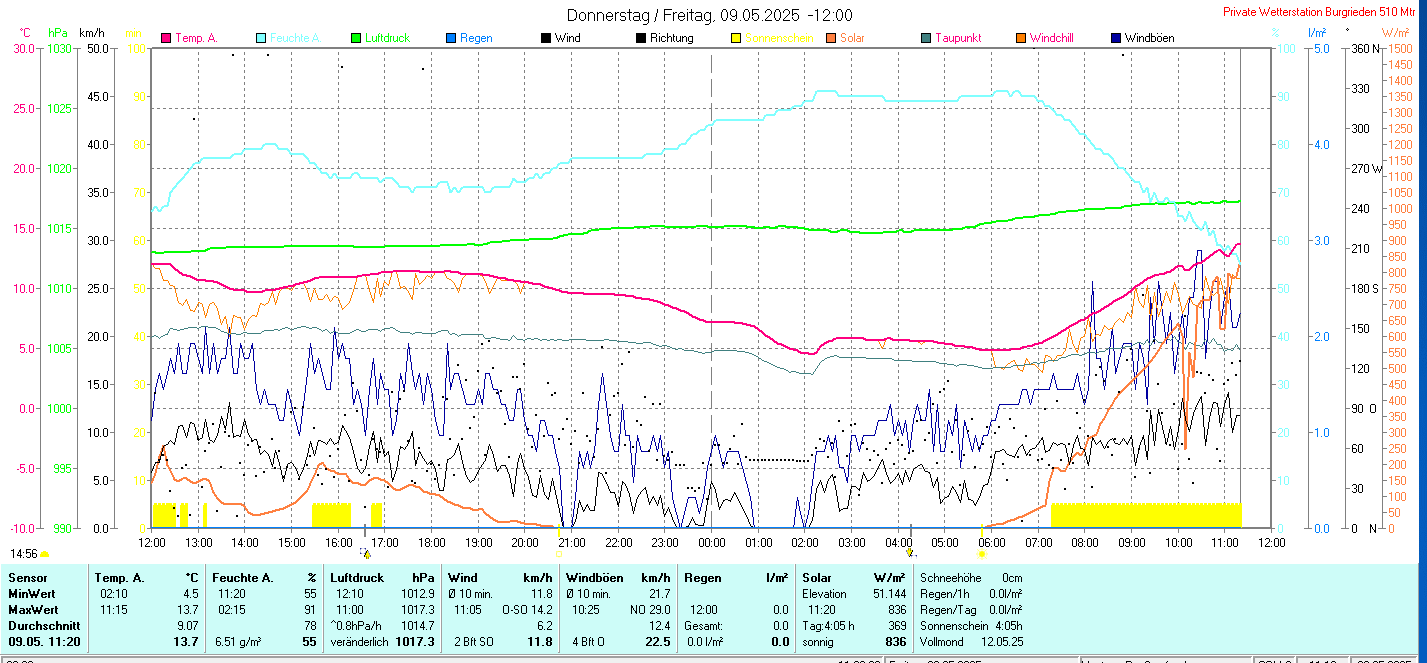Image resolution: width=1427 pixels, height=663 pixels.
Task: Click the solar 'Elevation' value '51.144'
Action: click(x=888, y=594)
